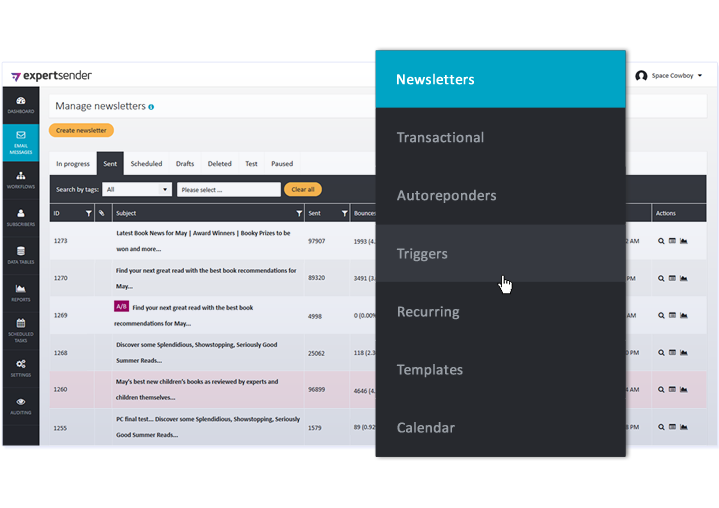Click the Actions column header
This screenshot has width=719, height=508.
(x=679, y=213)
